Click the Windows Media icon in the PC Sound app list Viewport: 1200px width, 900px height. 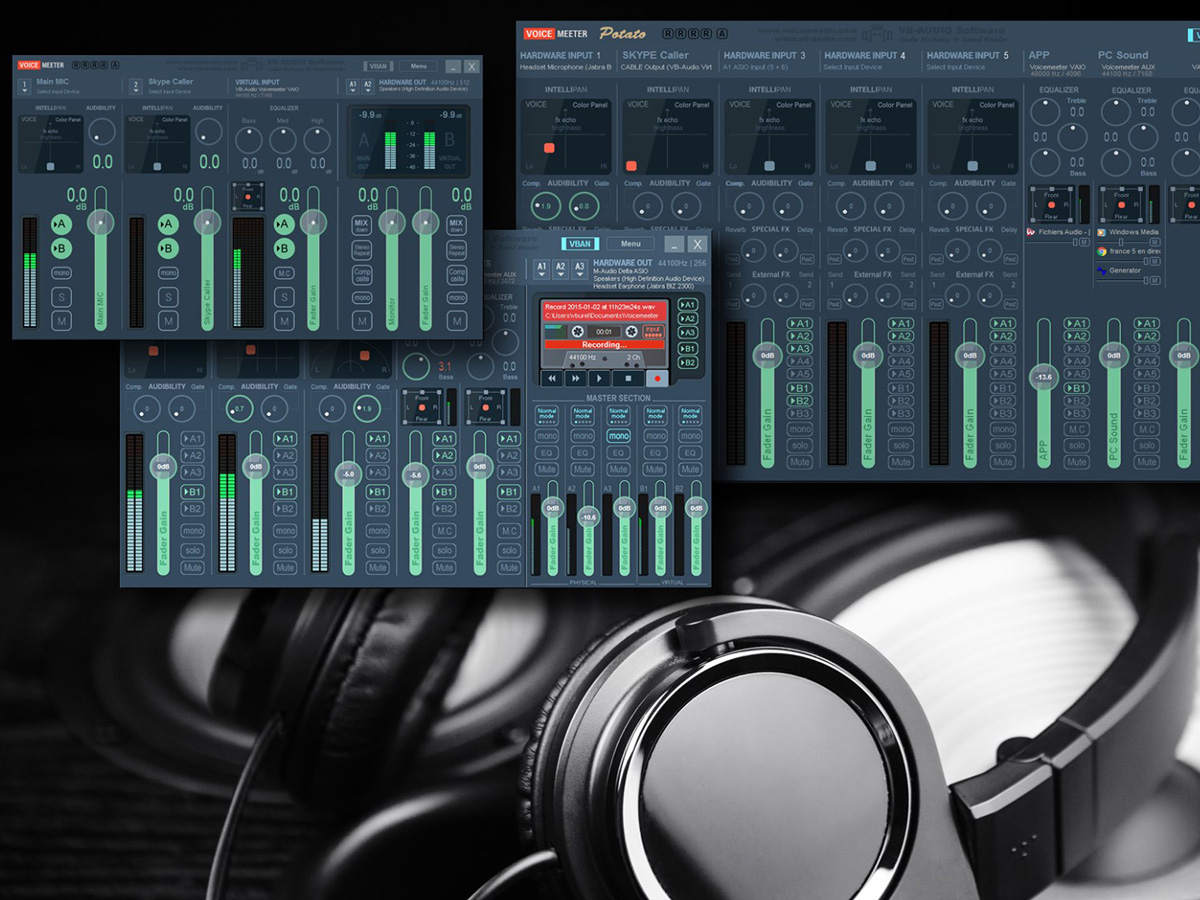pyautogui.click(x=1102, y=232)
